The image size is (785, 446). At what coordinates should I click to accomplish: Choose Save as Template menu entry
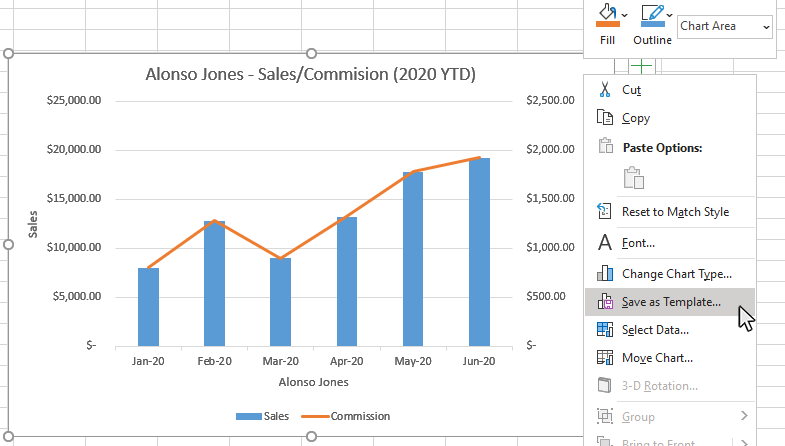point(670,302)
